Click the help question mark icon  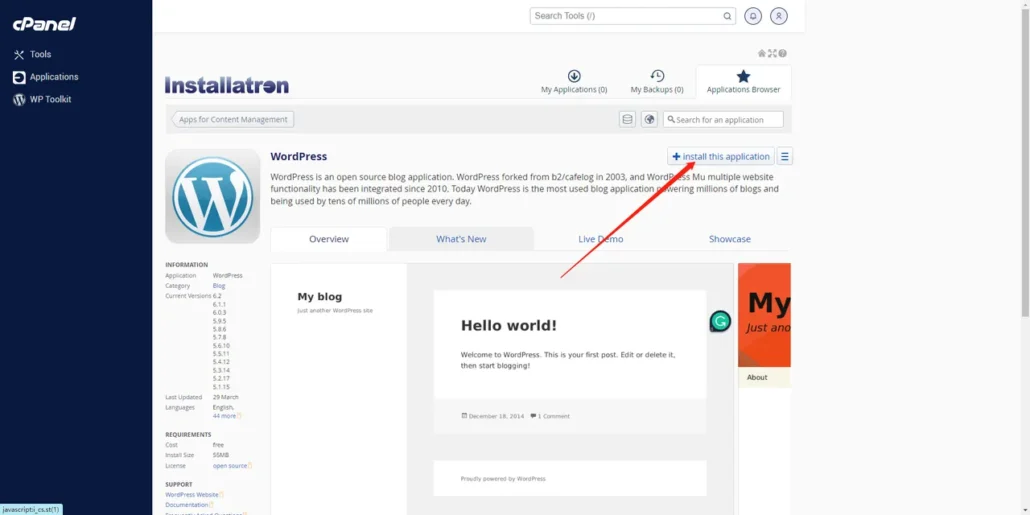point(782,53)
